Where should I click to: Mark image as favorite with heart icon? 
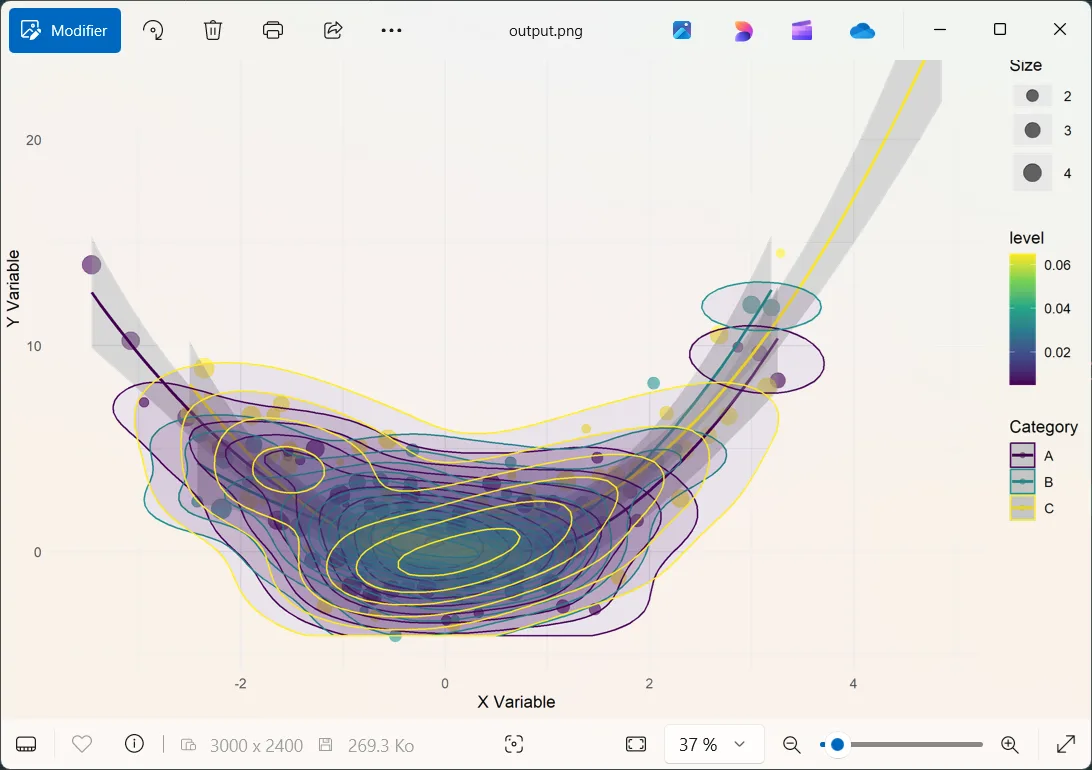click(x=82, y=744)
